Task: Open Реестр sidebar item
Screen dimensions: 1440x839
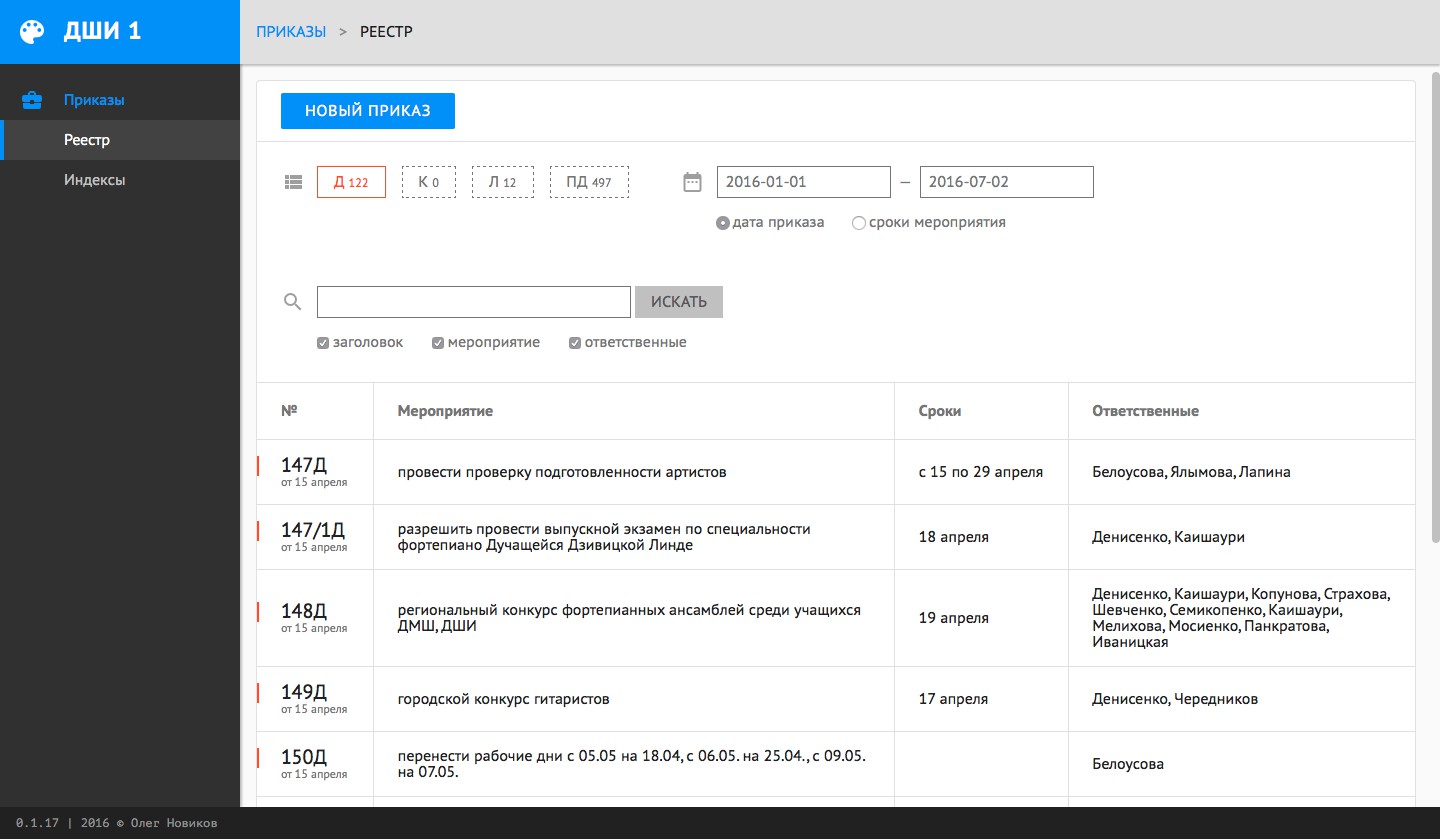Action: [120, 140]
